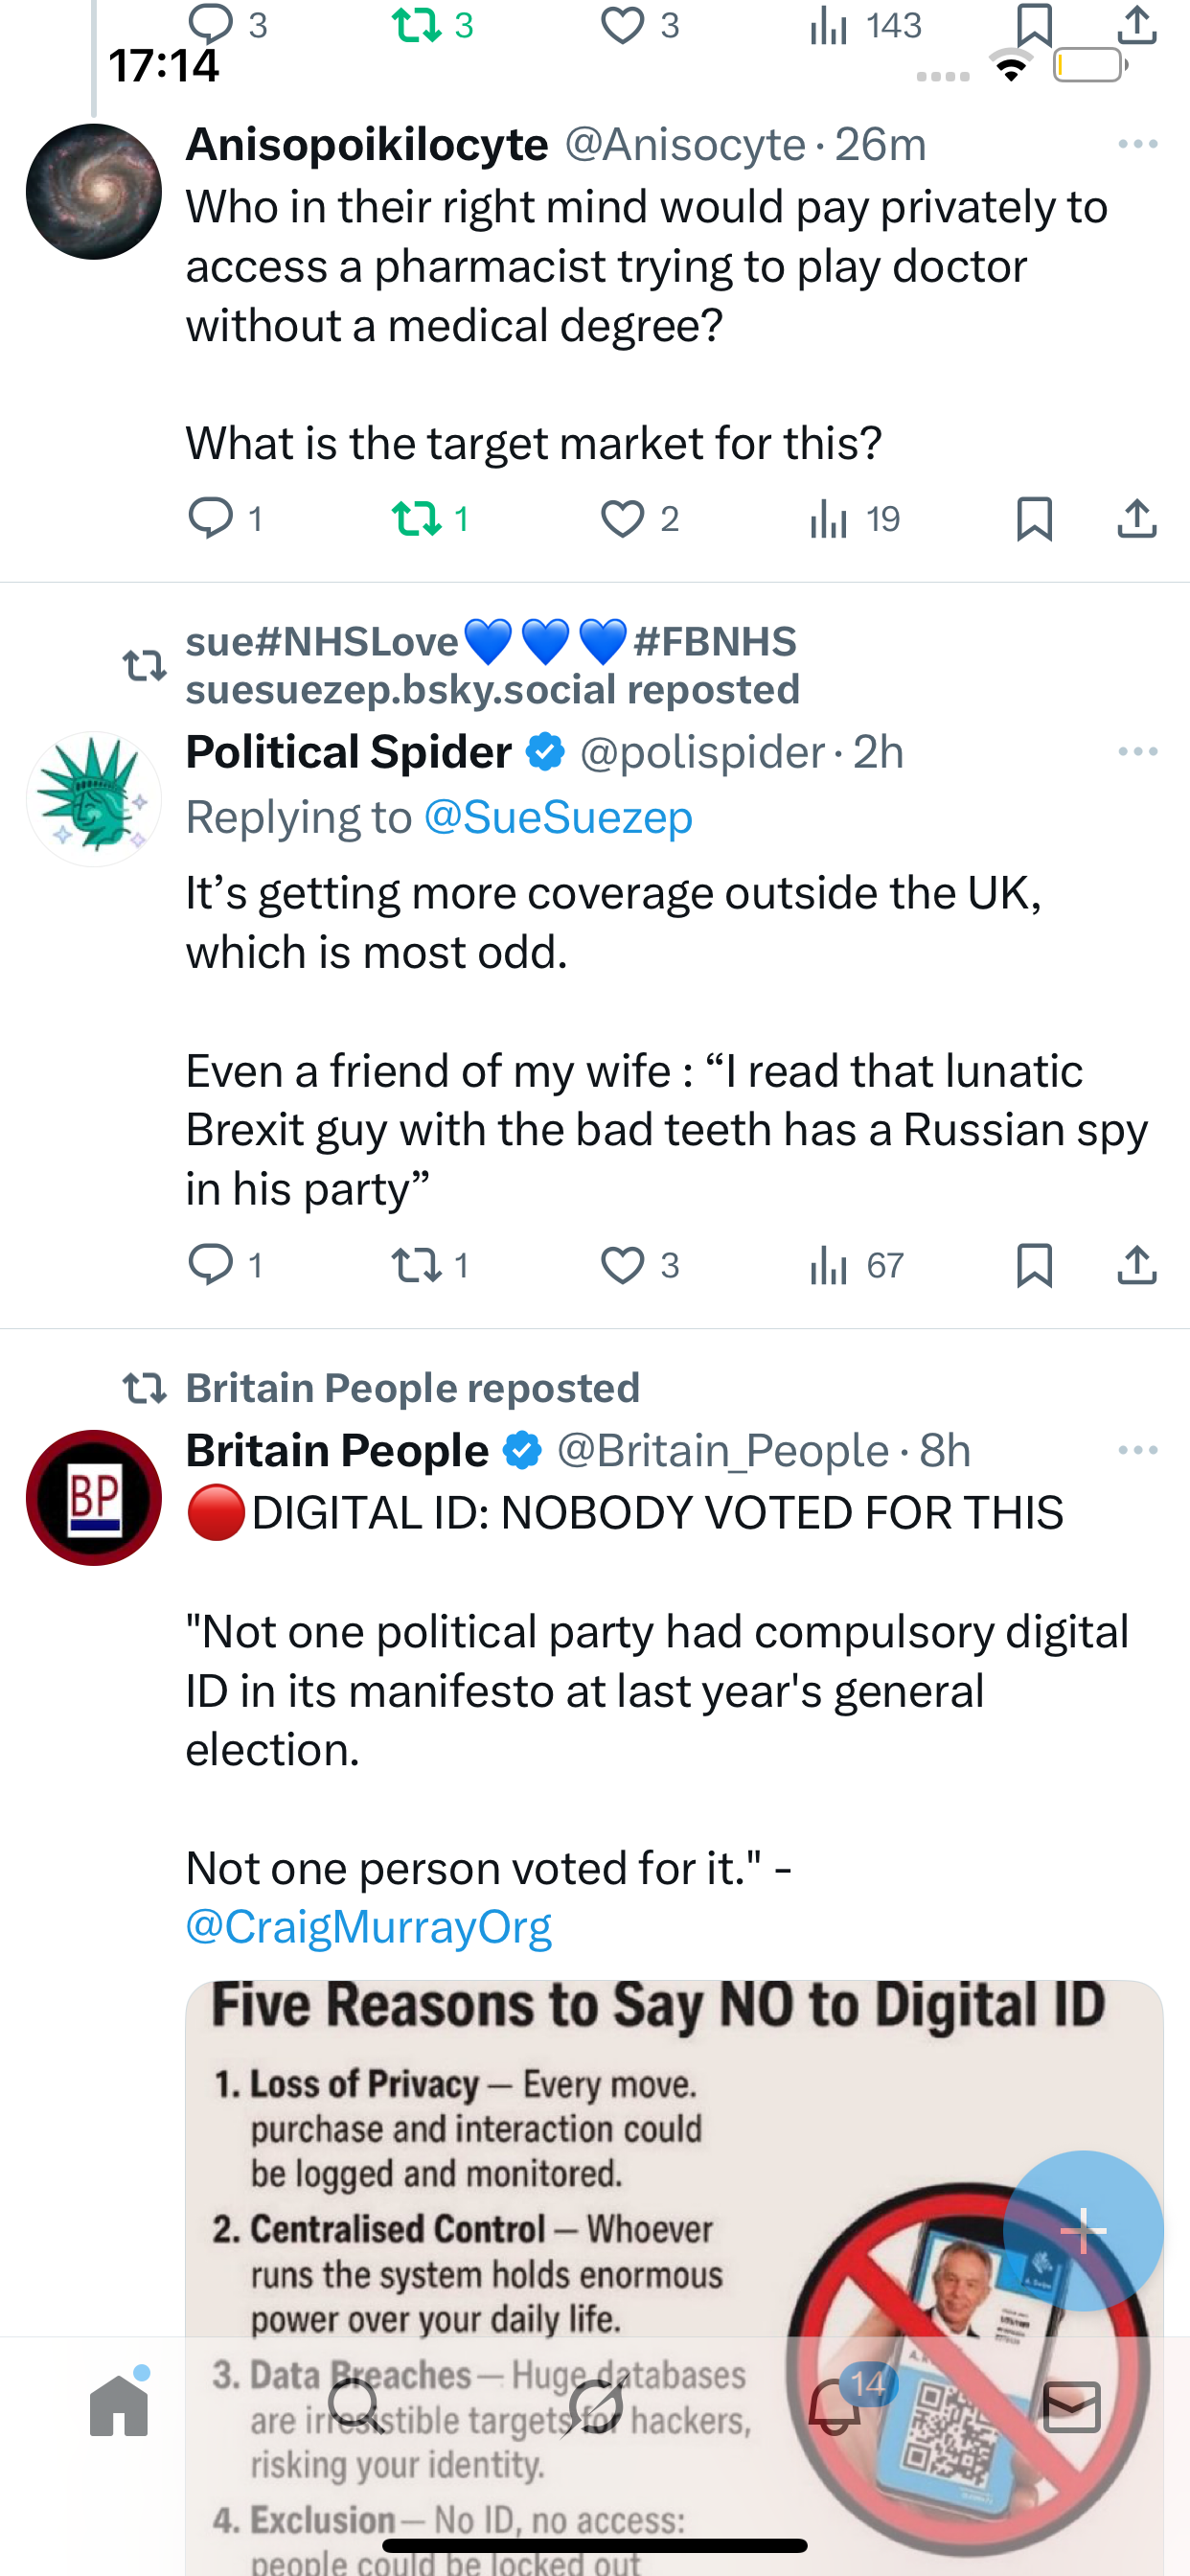Image resolution: width=1190 pixels, height=2576 pixels.
Task: Share Political Spider's post
Action: [x=1137, y=1265]
